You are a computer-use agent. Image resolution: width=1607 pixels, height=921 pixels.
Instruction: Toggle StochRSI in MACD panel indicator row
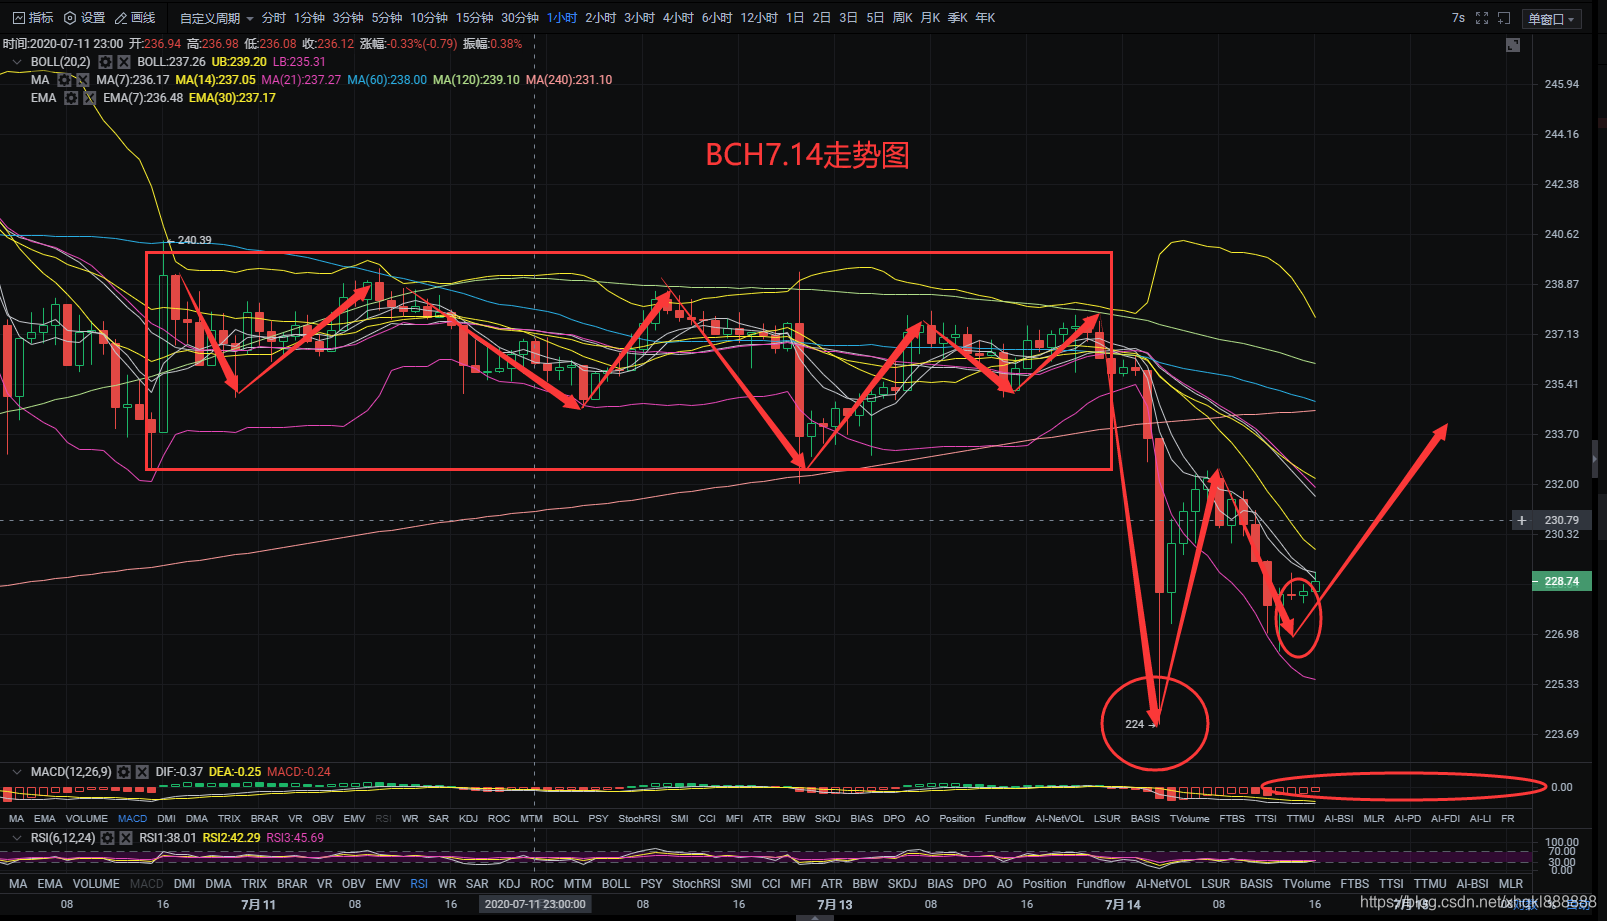639,819
